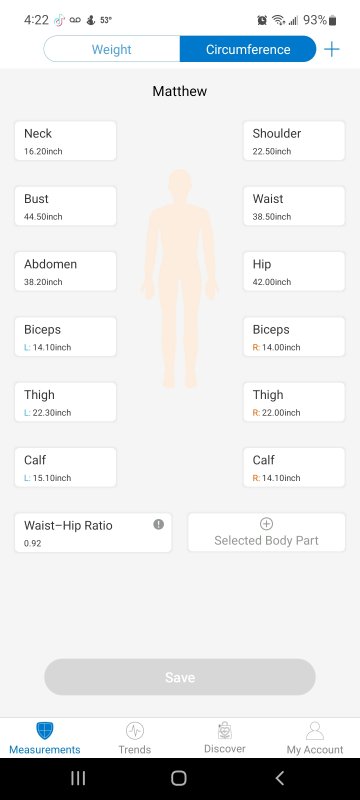Open the My Account person icon
This screenshot has height=800, width=360.
[x=315, y=731]
